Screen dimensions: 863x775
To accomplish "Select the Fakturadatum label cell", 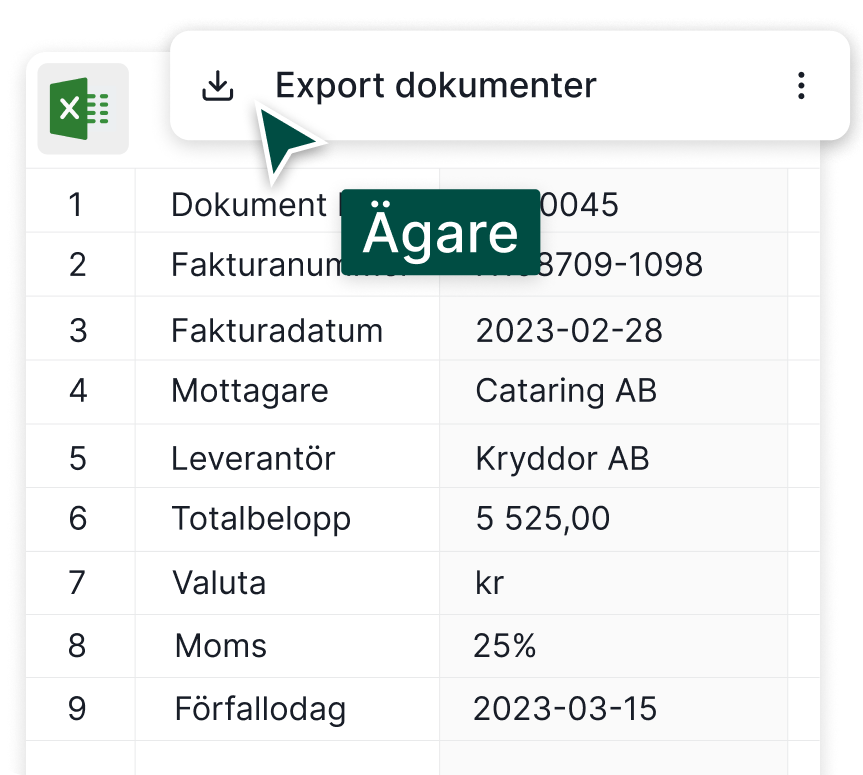I will [x=277, y=331].
